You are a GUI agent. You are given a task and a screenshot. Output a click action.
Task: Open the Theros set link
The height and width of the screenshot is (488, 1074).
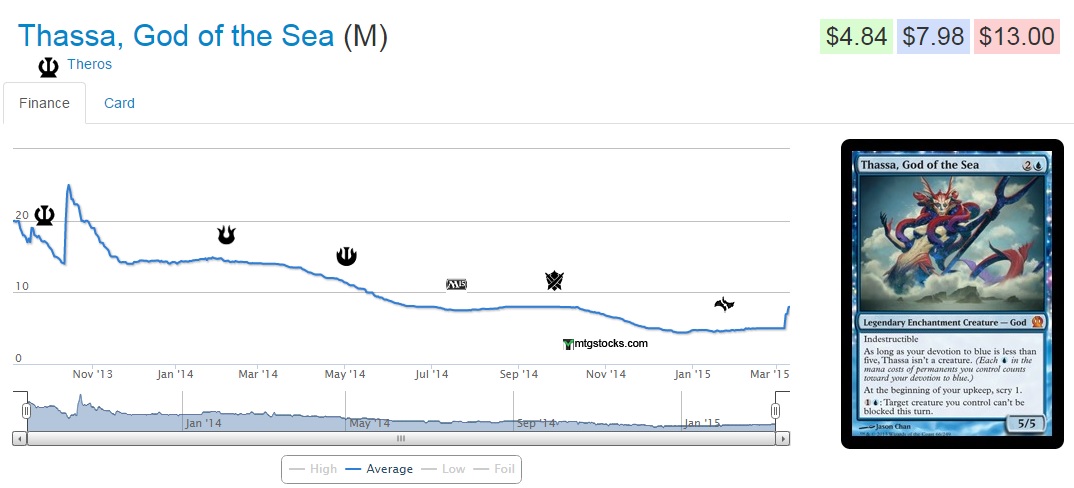(89, 64)
